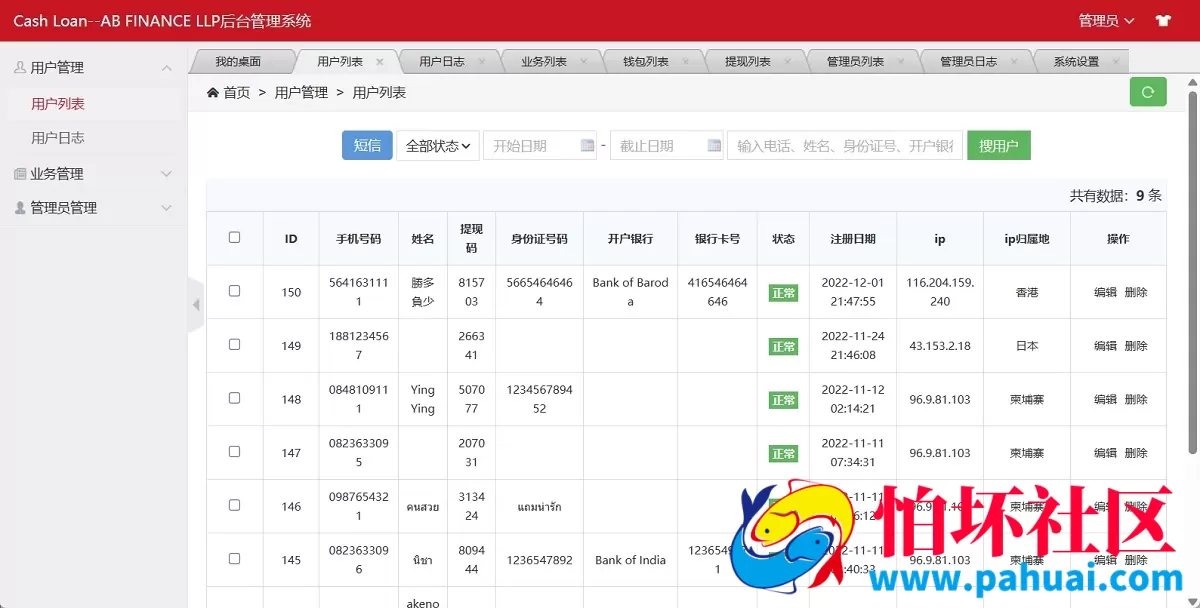Click 删除 for user ID 150
The width and height of the screenshot is (1200, 608).
1136,292
